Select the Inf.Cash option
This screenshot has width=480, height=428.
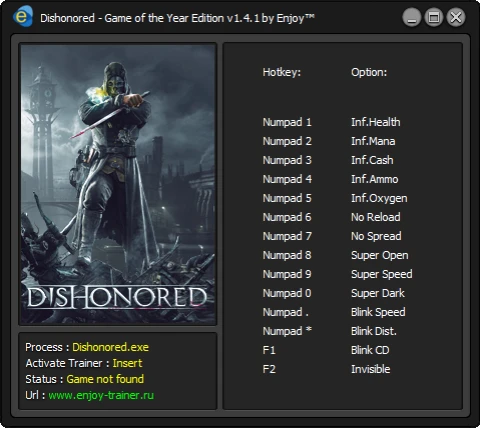pos(372,160)
